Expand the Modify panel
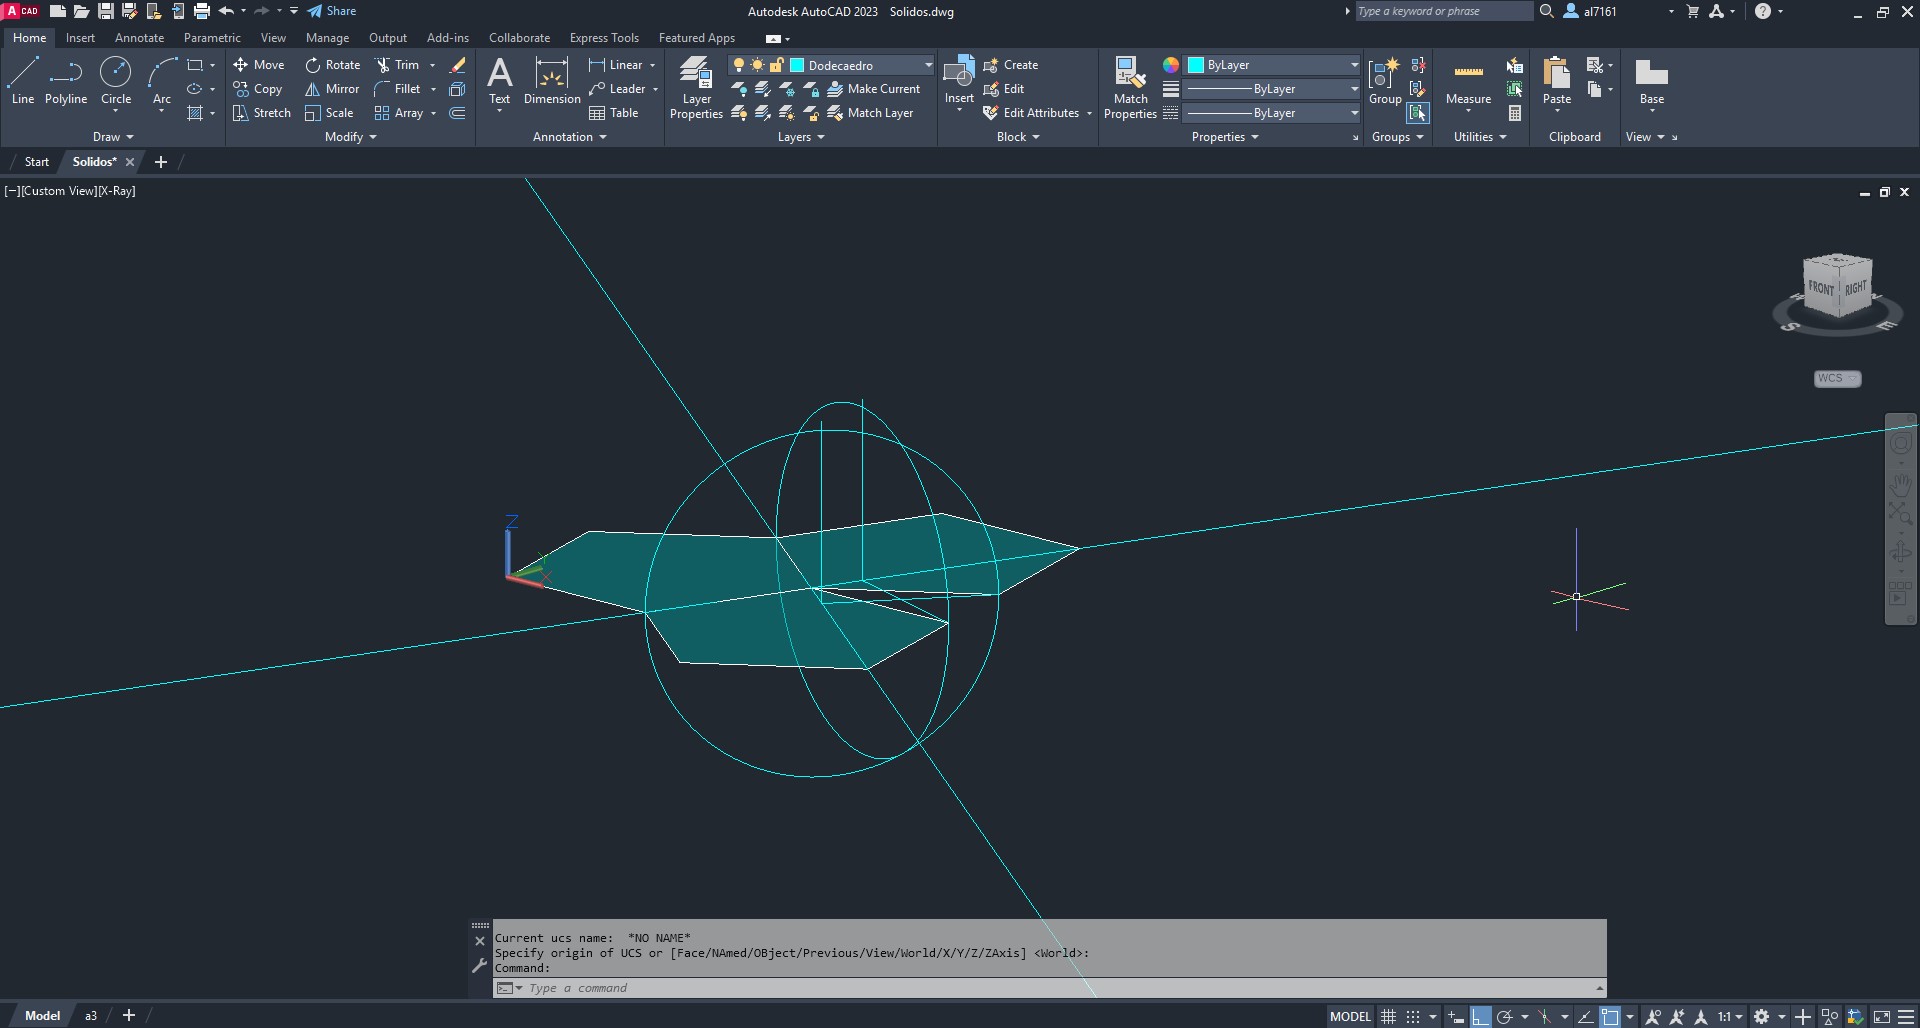 click(x=350, y=137)
